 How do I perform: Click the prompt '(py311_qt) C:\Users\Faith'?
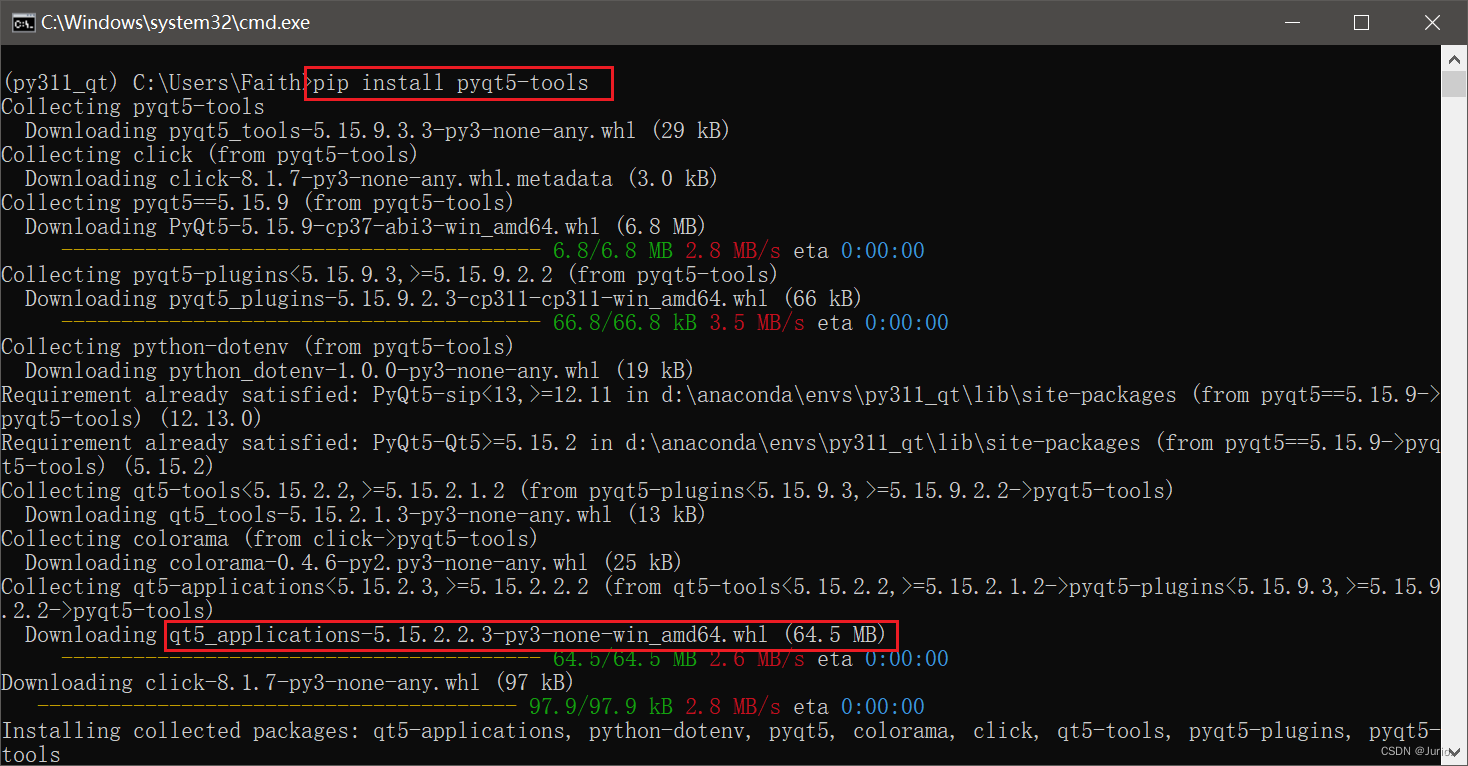pos(151,83)
